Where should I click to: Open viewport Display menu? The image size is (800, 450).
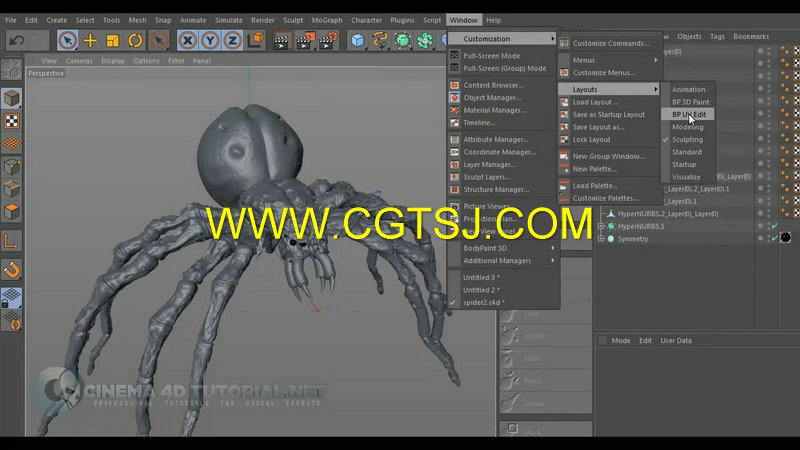pos(113,61)
